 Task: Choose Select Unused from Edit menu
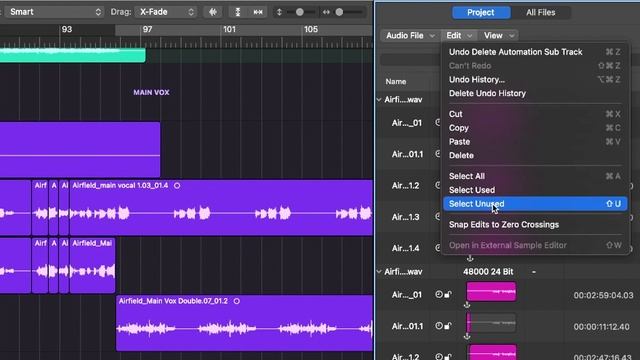click(x=535, y=204)
